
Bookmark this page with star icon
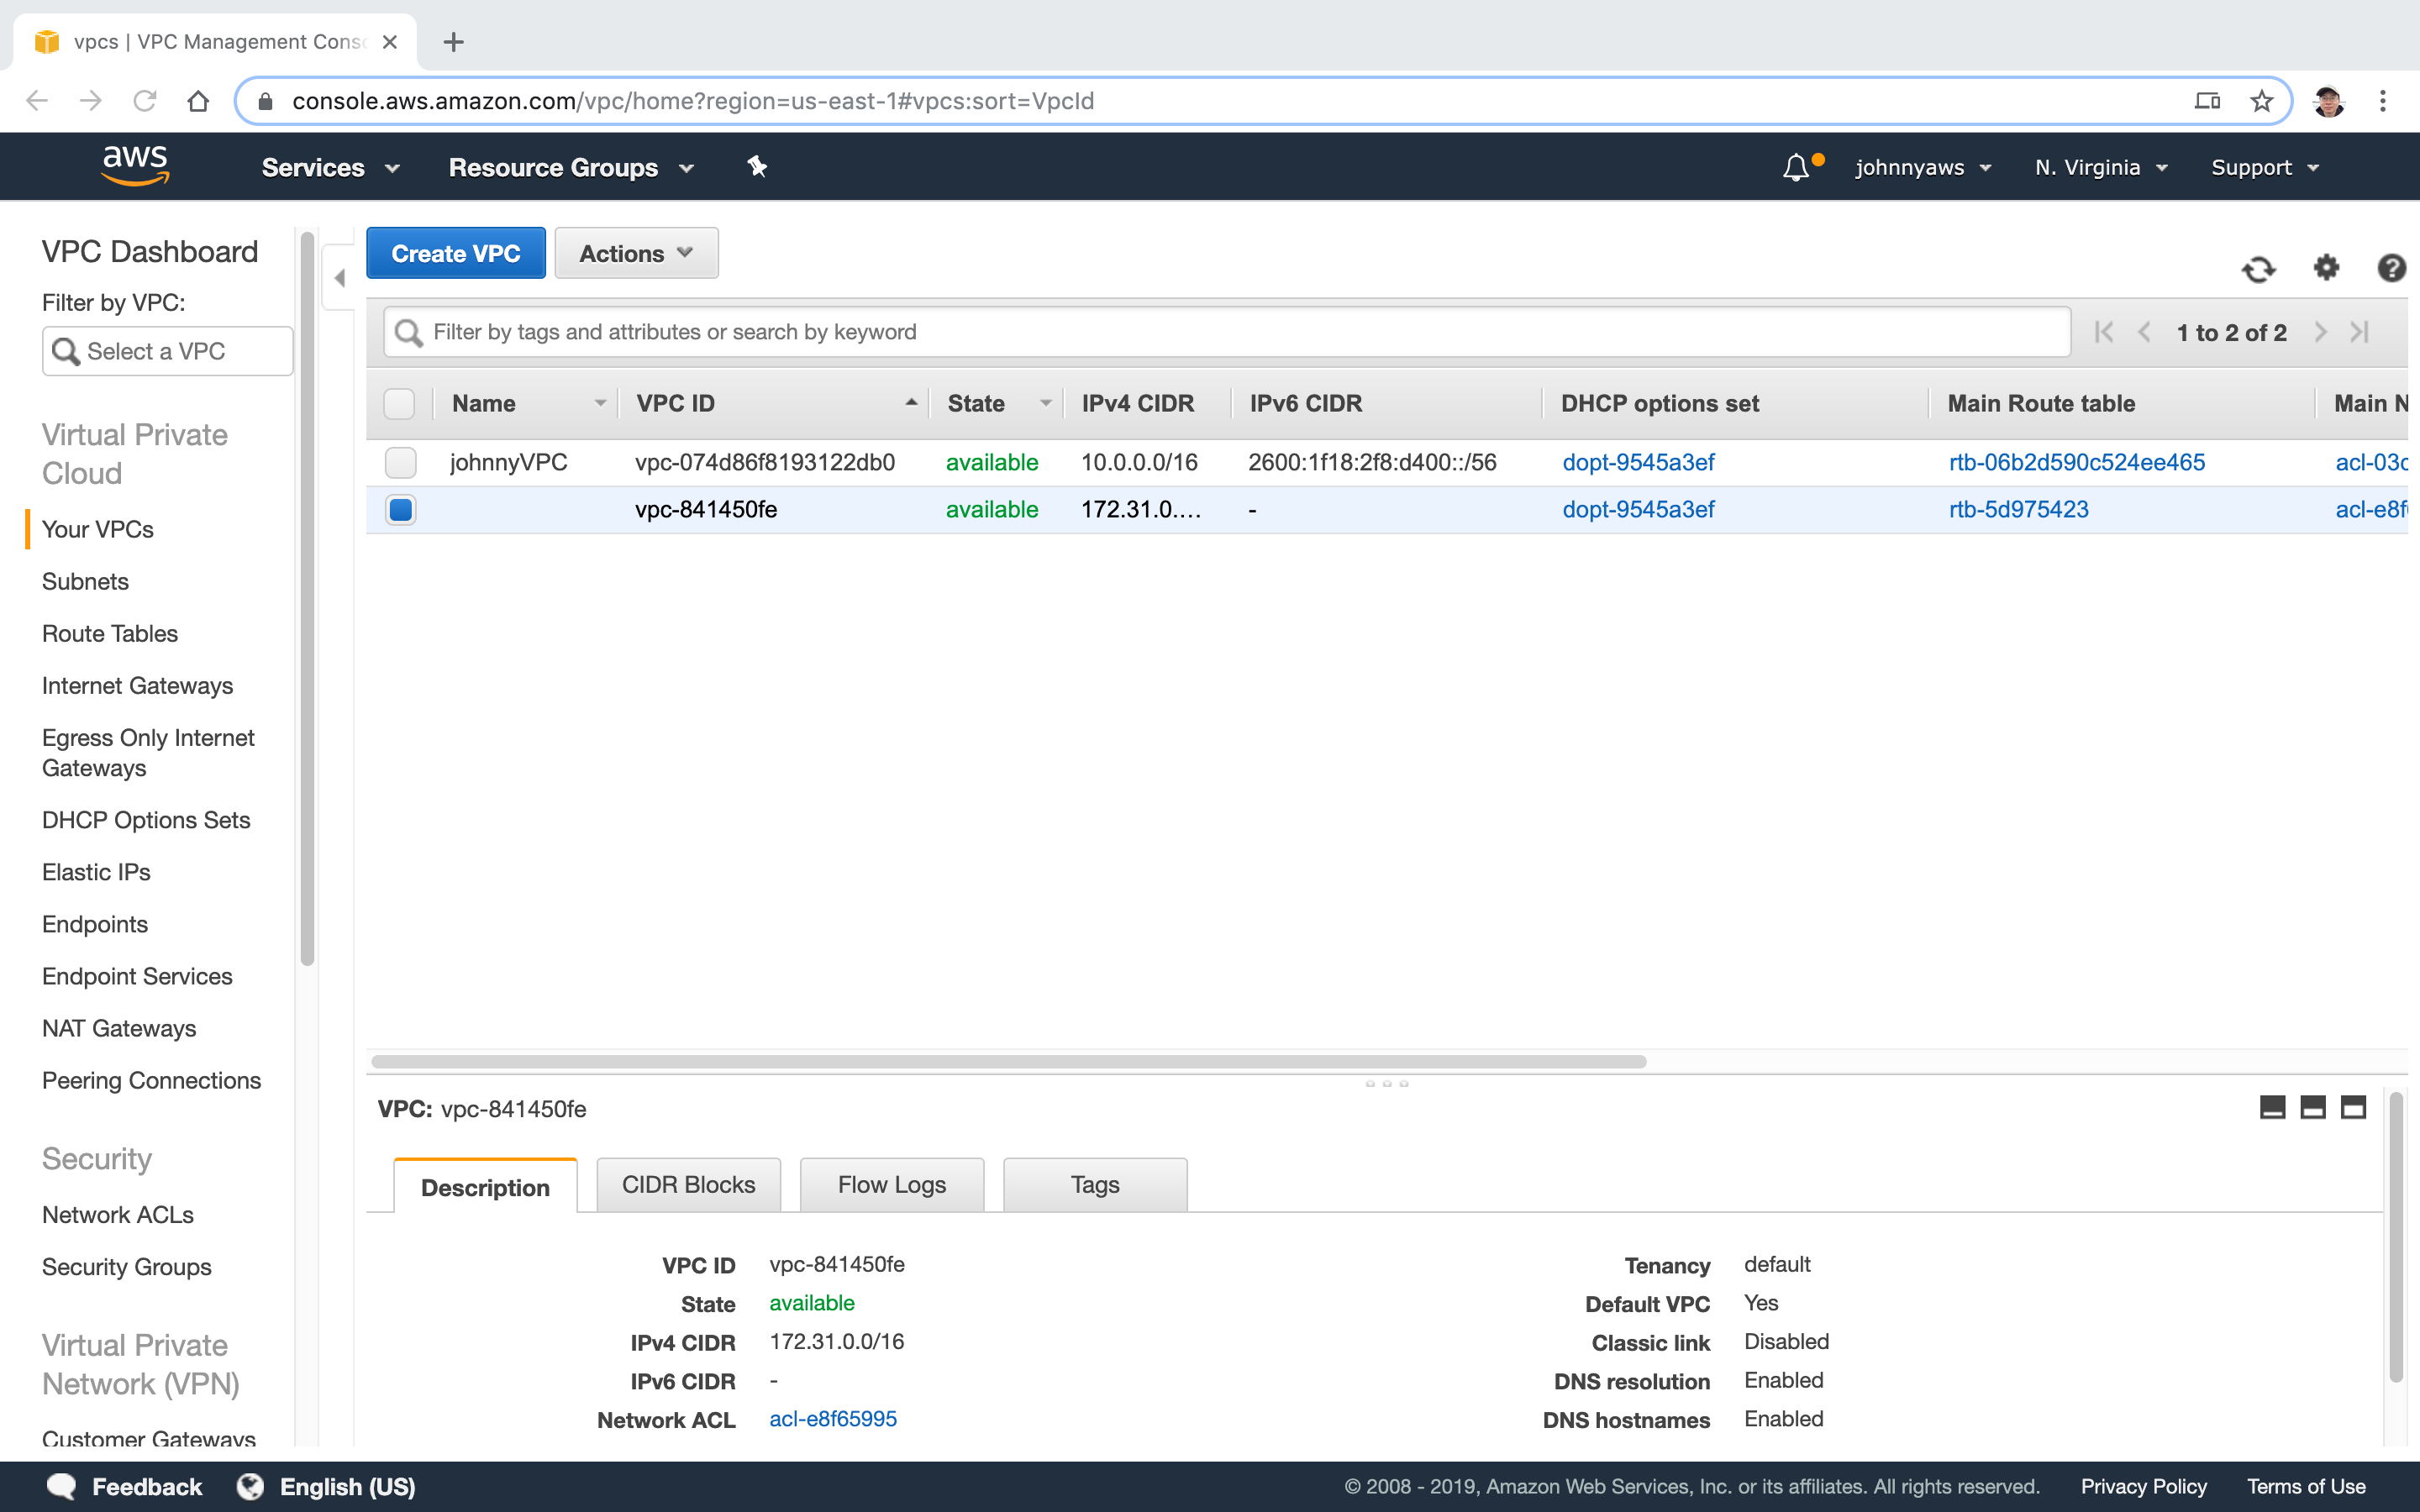[x=2261, y=101]
